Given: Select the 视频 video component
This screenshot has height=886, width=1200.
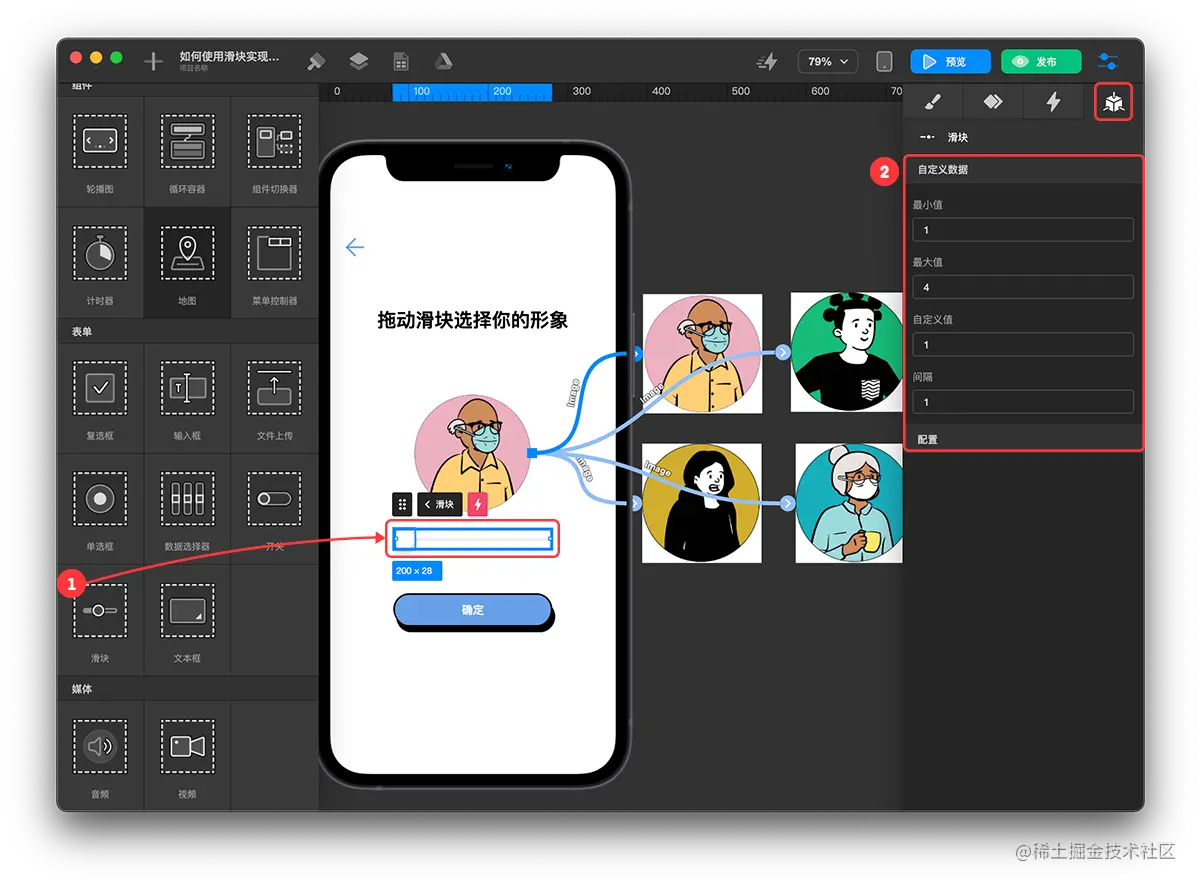Looking at the screenshot, I should point(187,755).
